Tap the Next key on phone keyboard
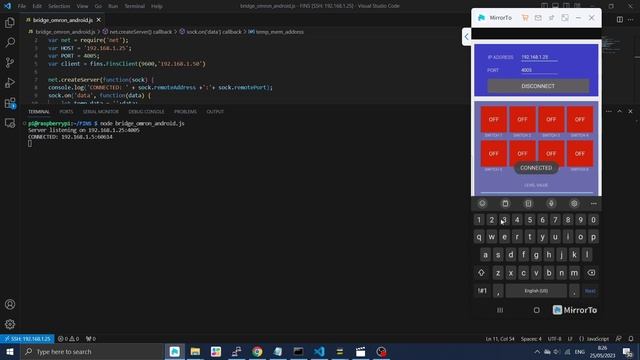640x360 pixels. 590,291
